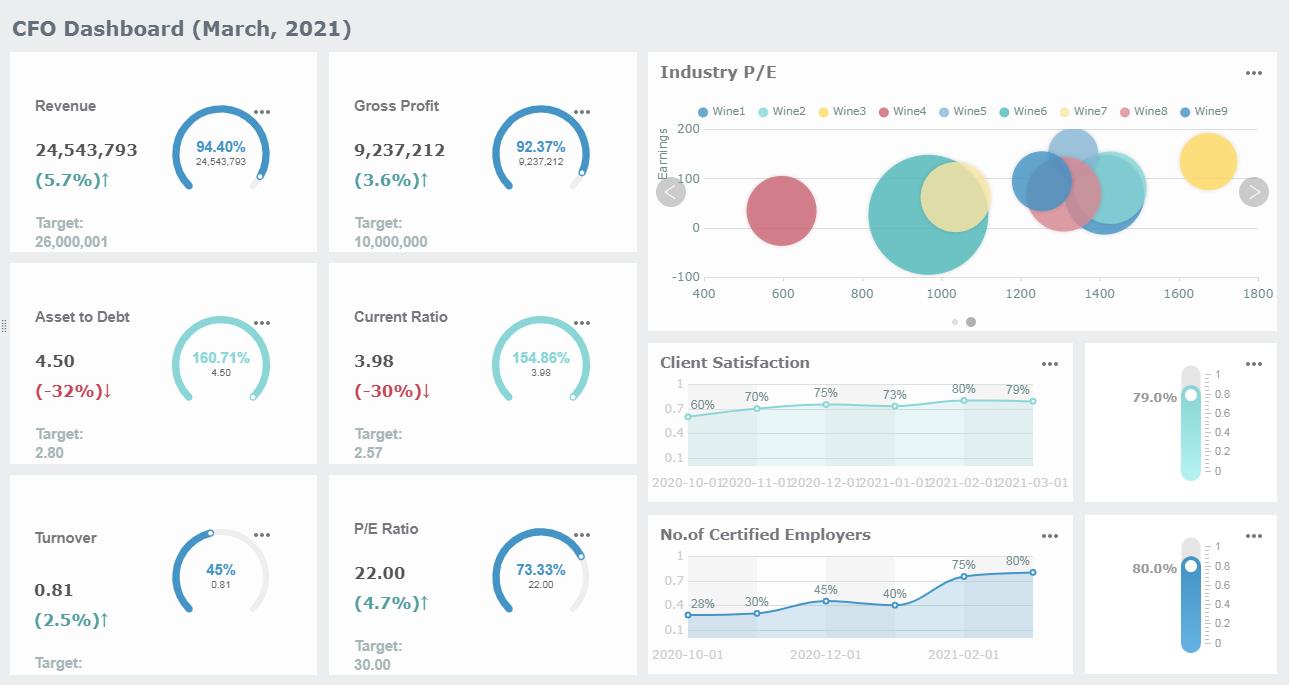Open the P/E Ratio card's ellipsis menu
This screenshot has width=1289, height=685.
coord(582,535)
